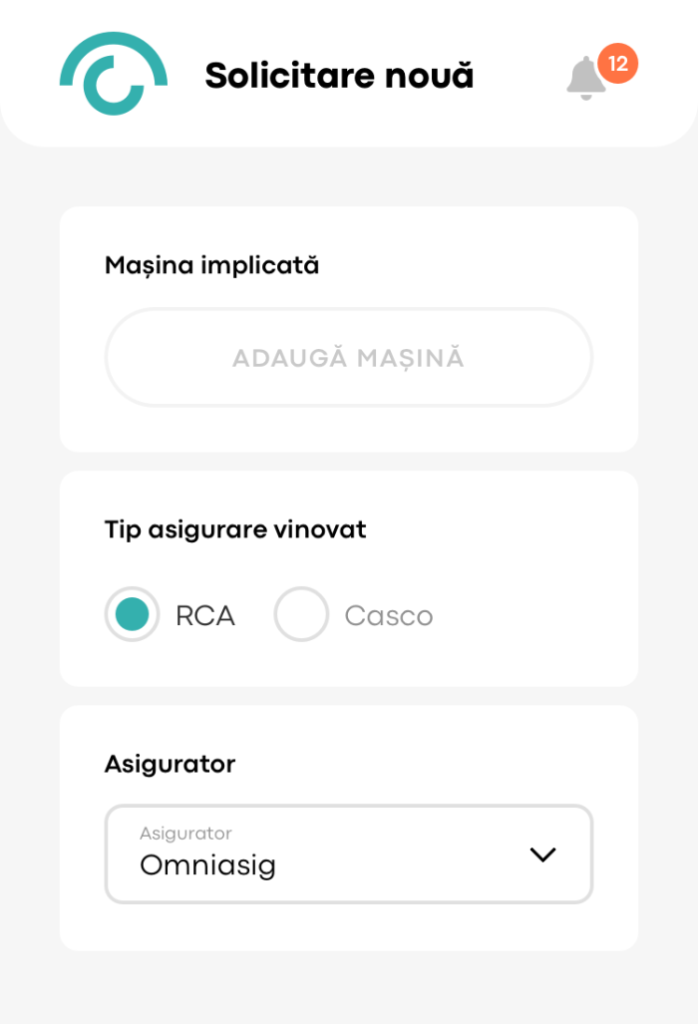This screenshot has width=698, height=1024.
Task: Click the Casco label text
Action: click(388, 615)
